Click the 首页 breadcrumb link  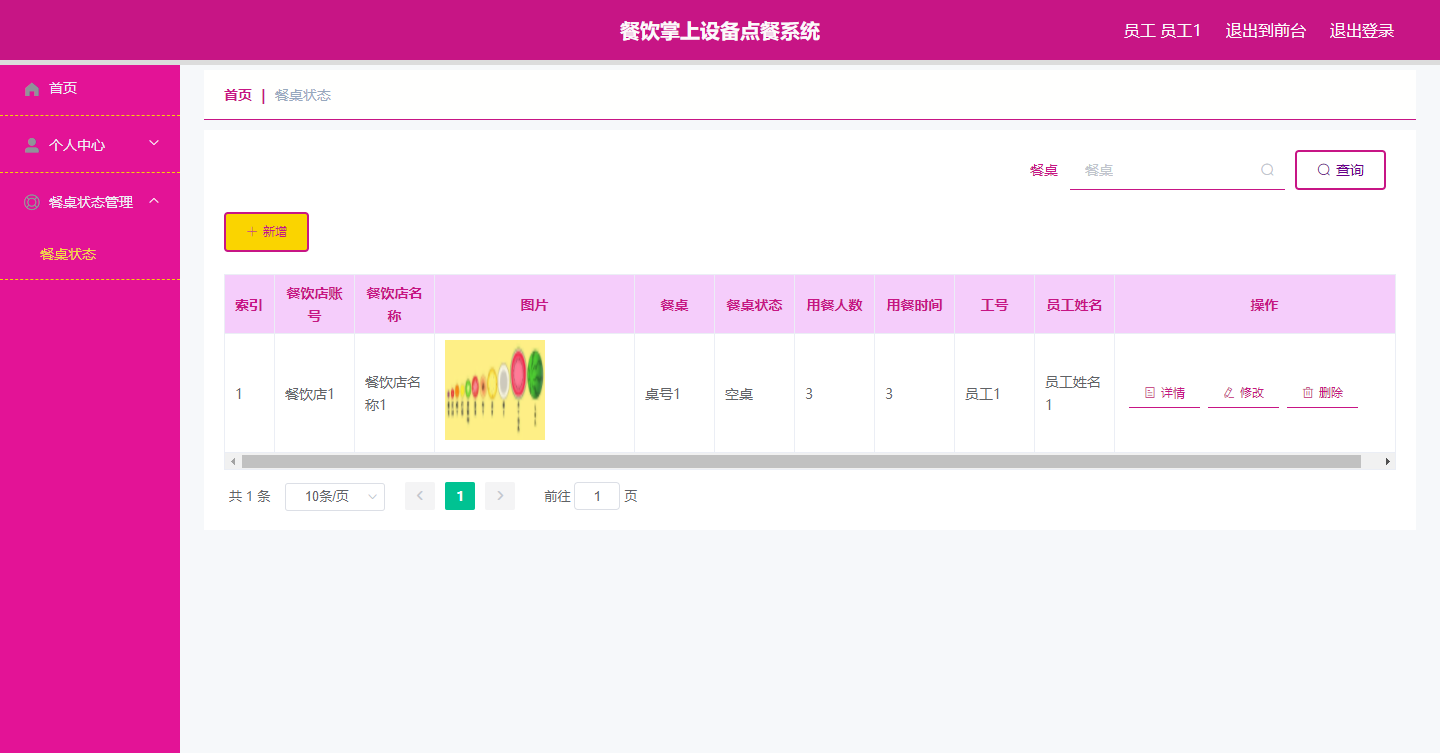click(x=238, y=95)
